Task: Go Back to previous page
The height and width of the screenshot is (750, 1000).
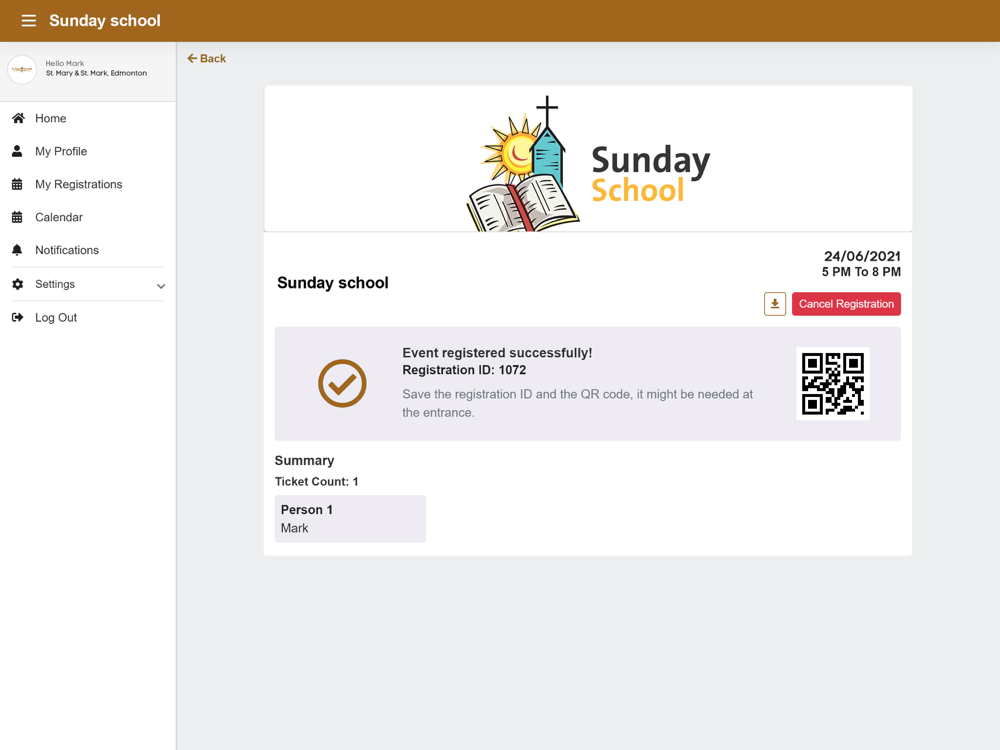Action: click(207, 59)
